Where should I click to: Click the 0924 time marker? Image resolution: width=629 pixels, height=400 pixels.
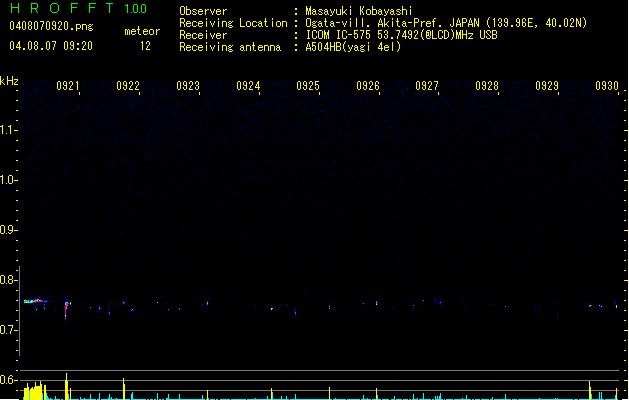point(248,86)
